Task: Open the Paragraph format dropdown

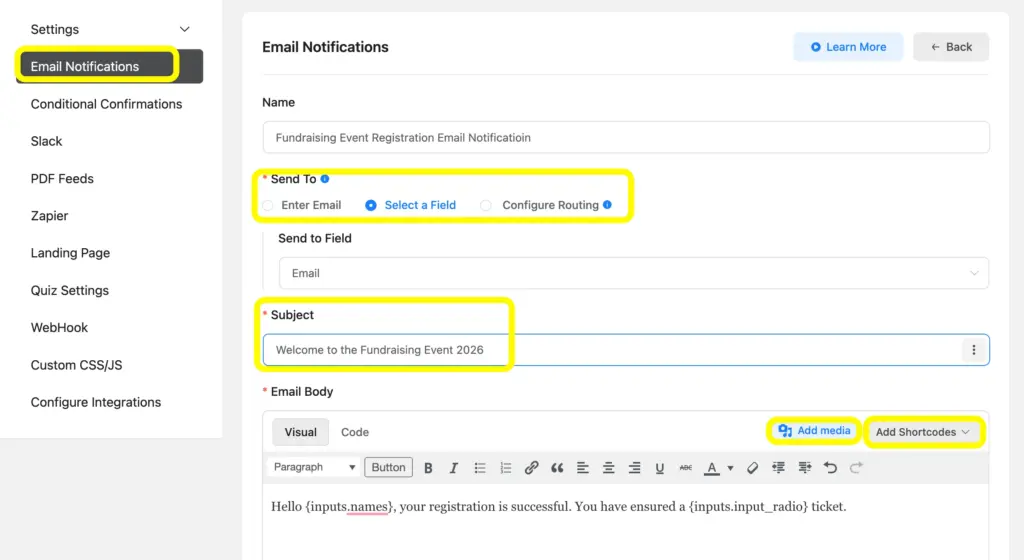Action: [313, 467]
